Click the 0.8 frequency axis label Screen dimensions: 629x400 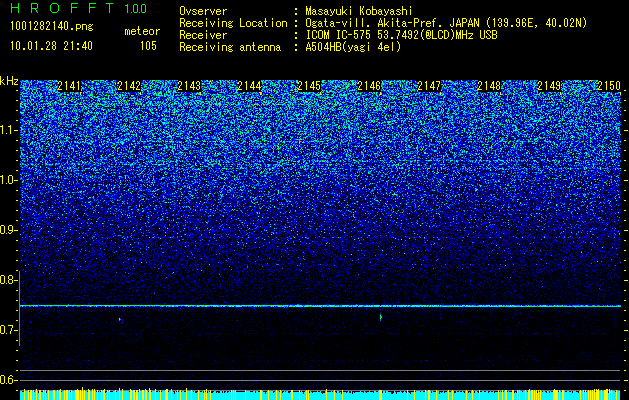click(x=8, y=280)
